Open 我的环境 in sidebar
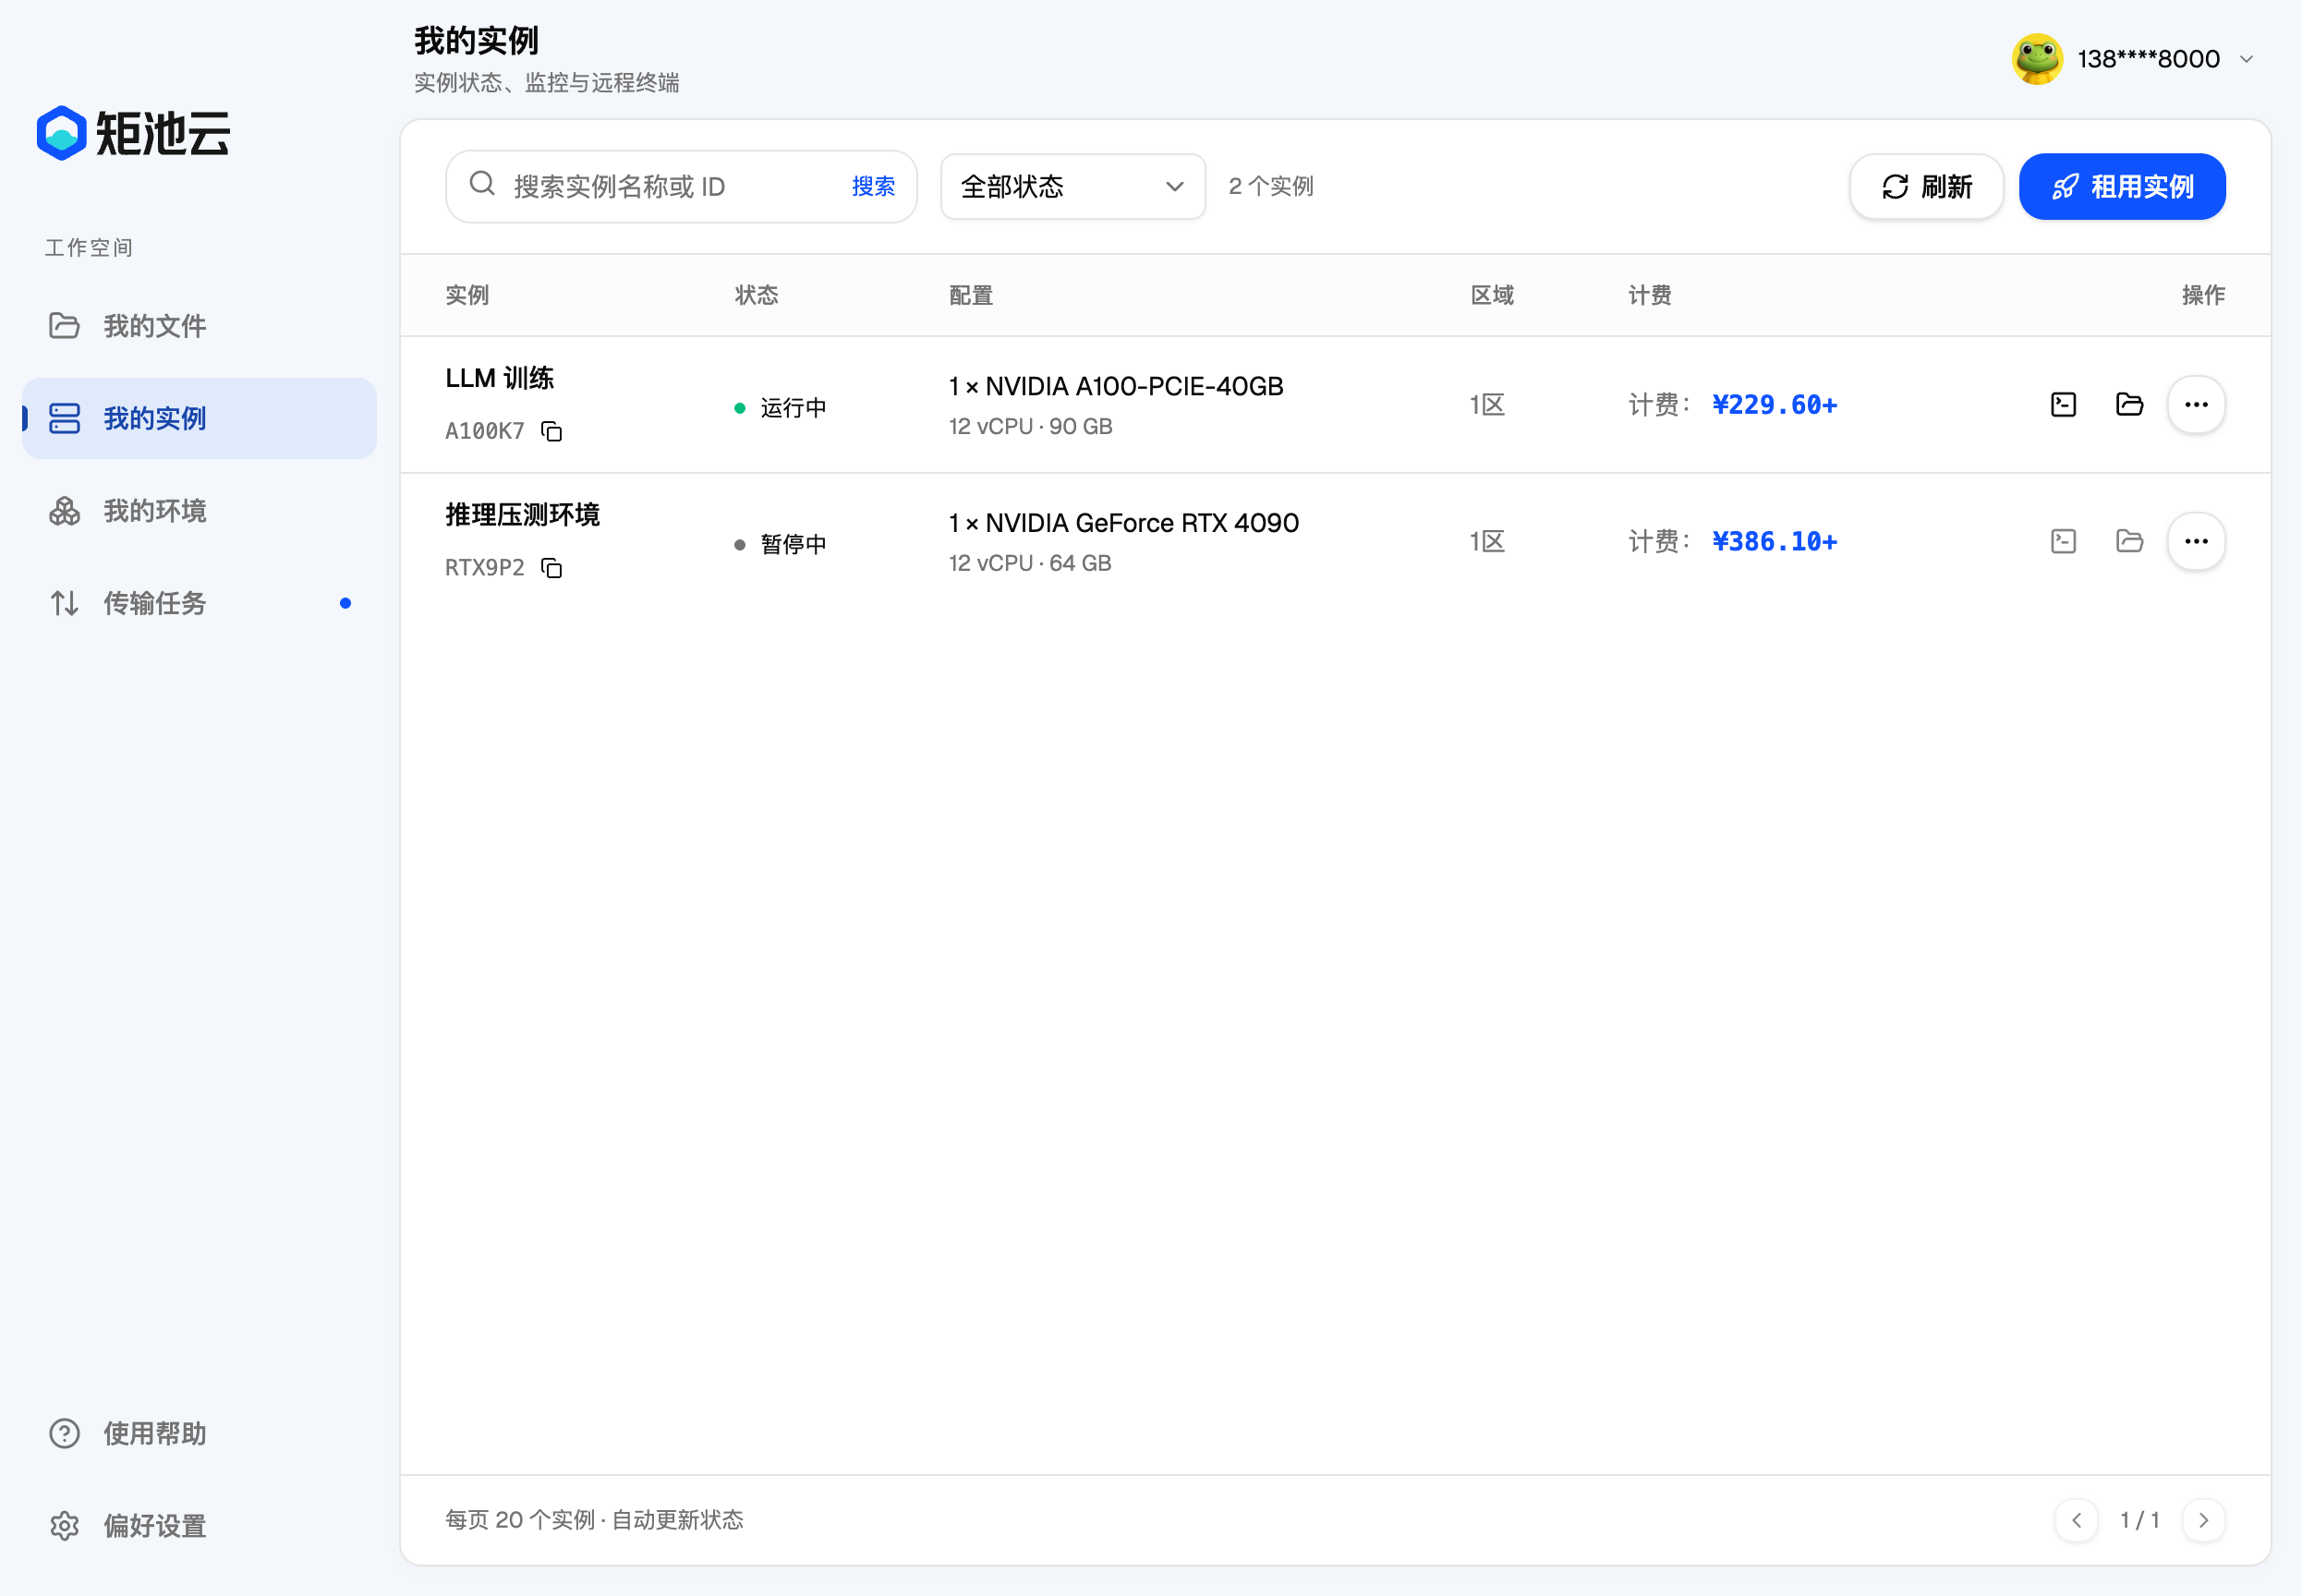The width and height of the screenshot is (2302, 1596). [x=199, y=511]
